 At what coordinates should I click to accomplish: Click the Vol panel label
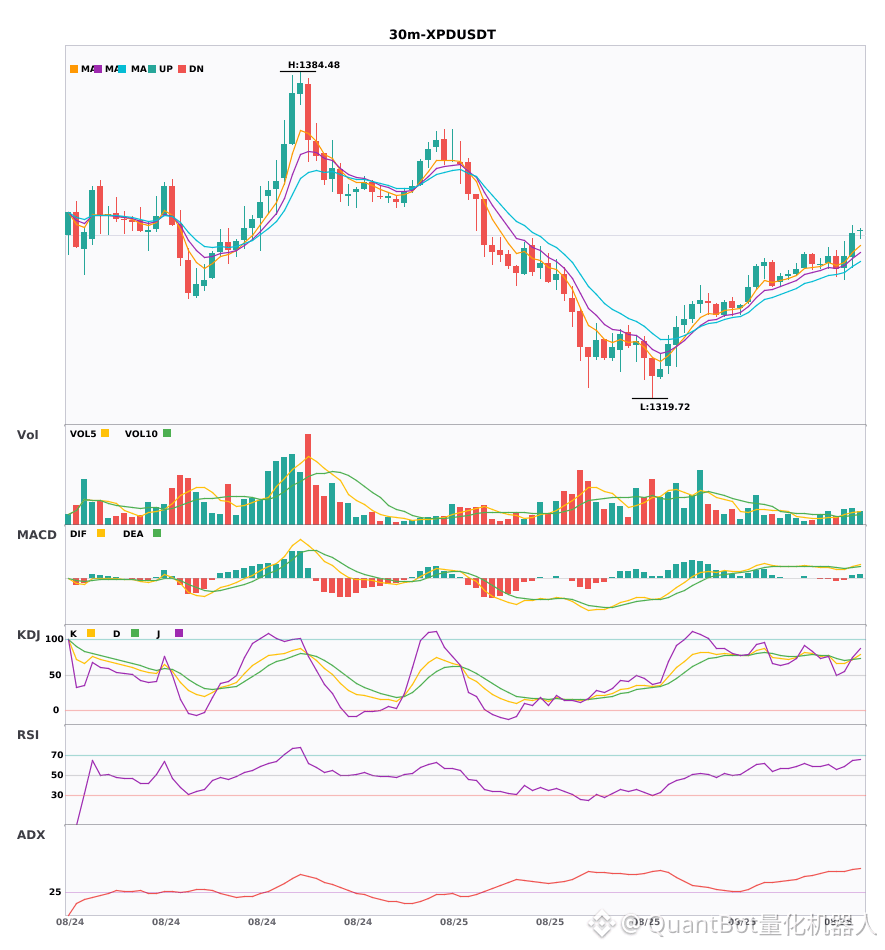coord(28,435)
